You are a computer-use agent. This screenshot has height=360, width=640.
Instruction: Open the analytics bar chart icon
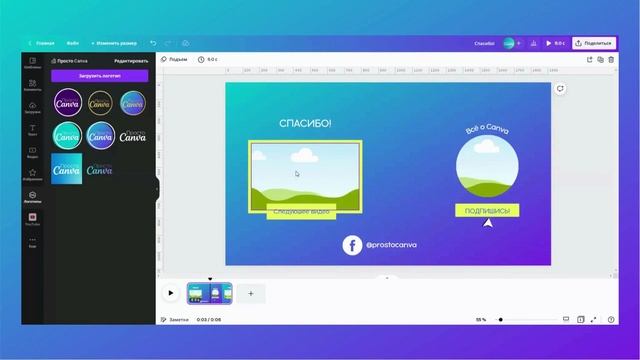[533, 43]
